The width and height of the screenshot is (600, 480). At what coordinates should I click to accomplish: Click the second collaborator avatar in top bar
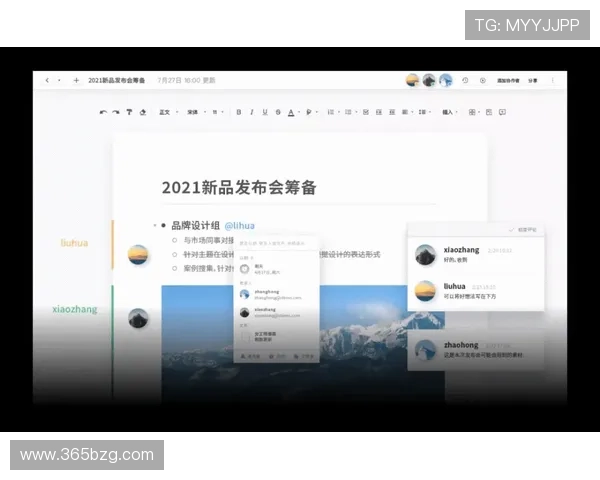click(429, 80)
